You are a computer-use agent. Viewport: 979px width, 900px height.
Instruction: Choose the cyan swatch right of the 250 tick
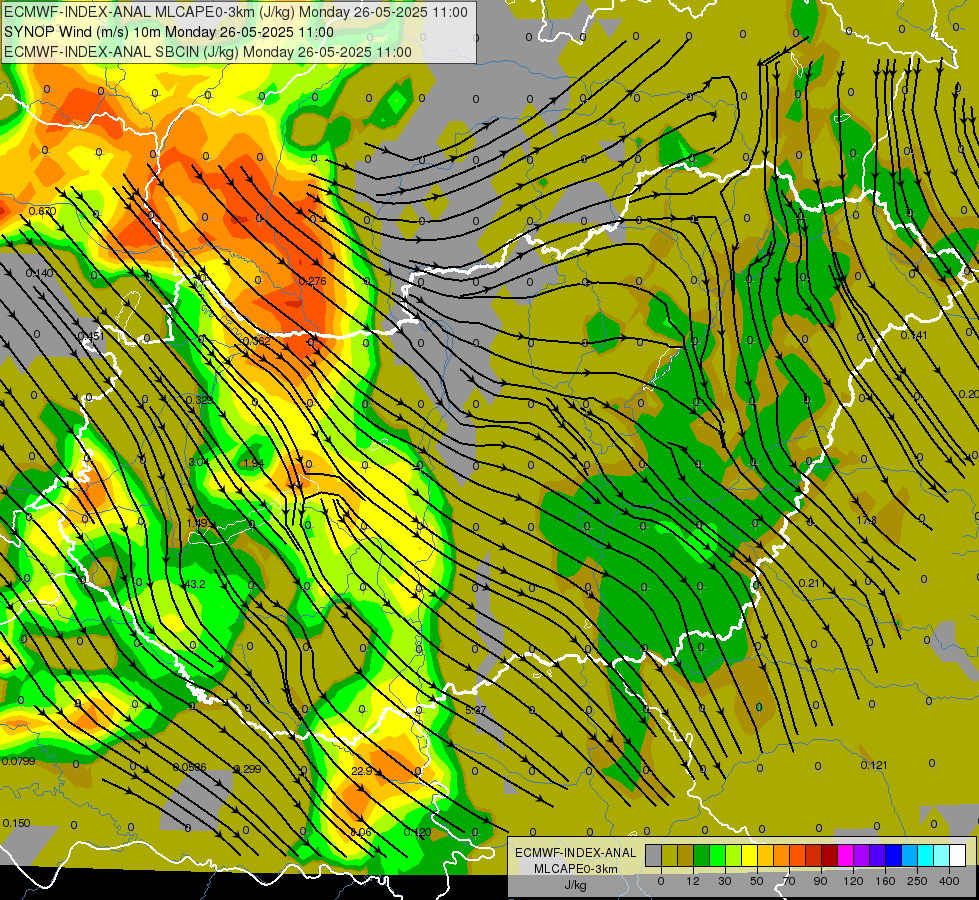pyautogui.click(x=927, y=855)
